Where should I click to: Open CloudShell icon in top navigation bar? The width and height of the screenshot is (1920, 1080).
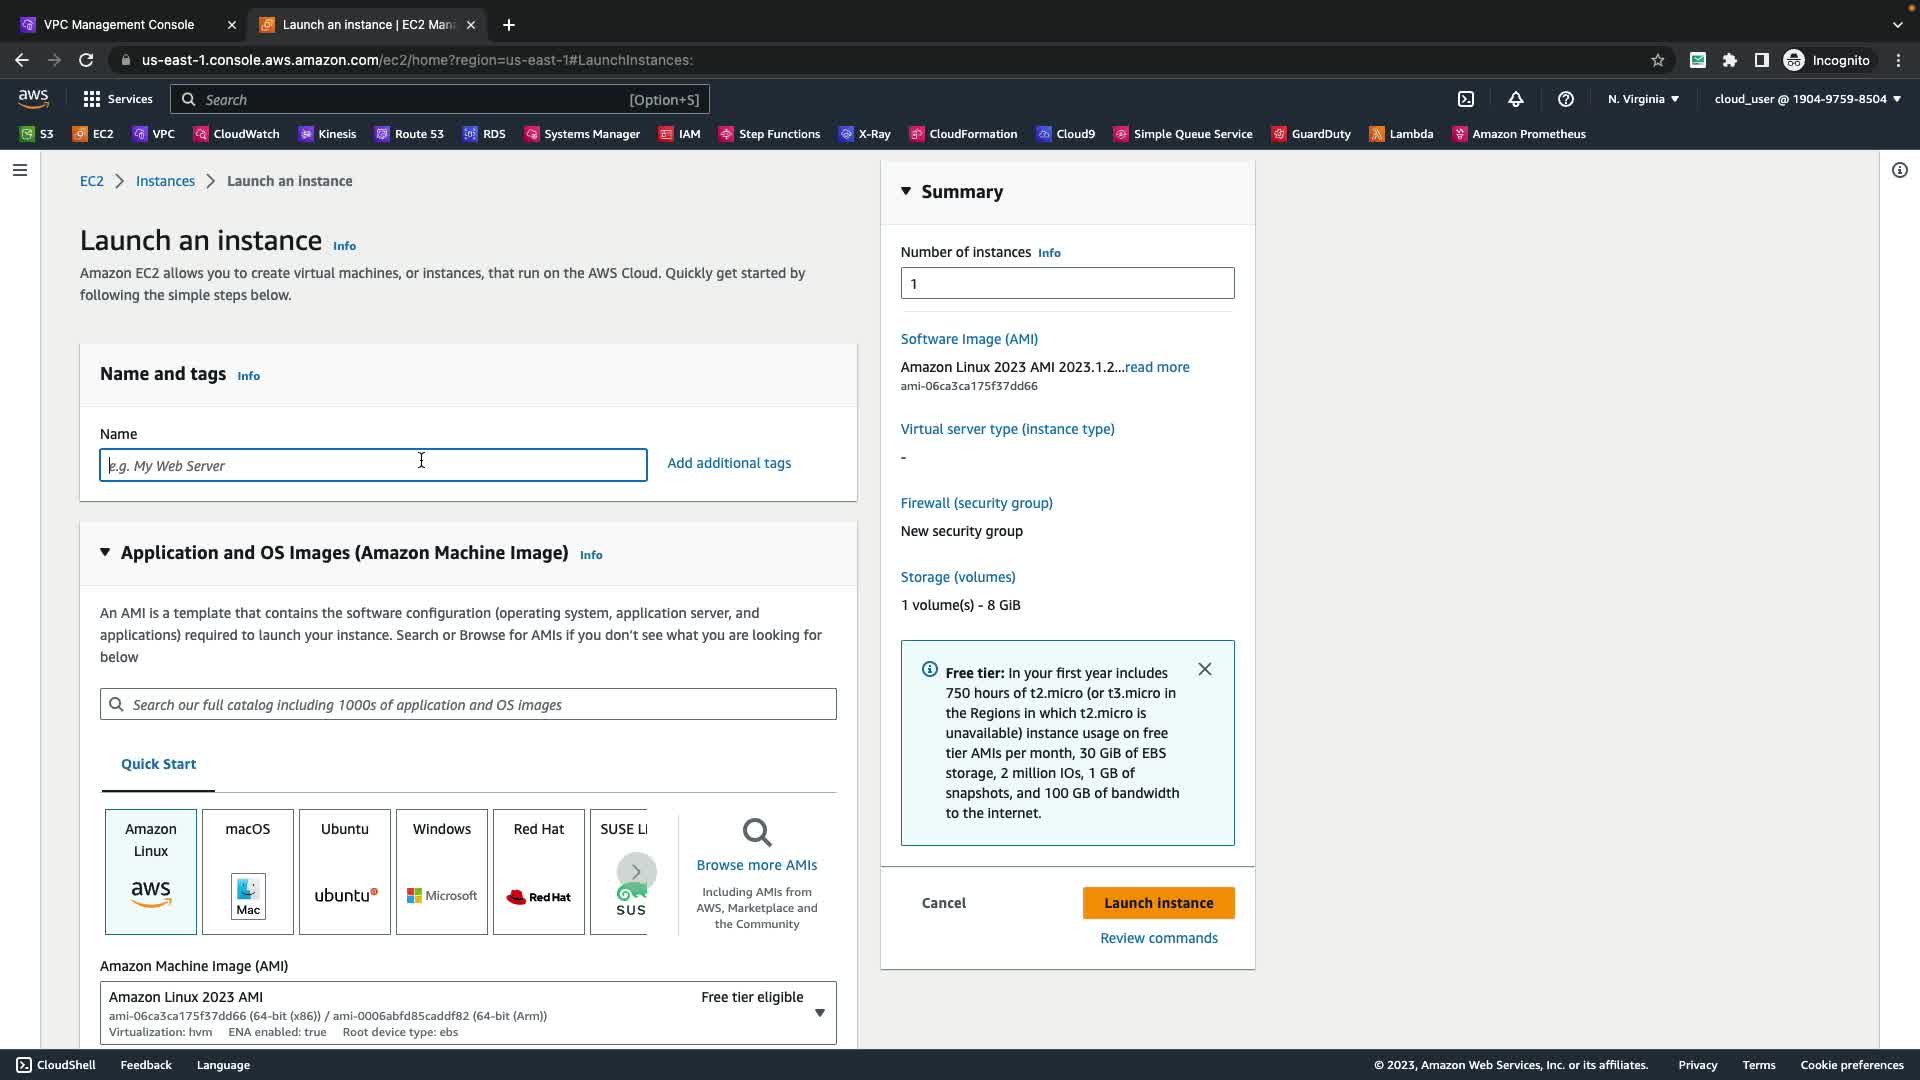coord(1466,99)
